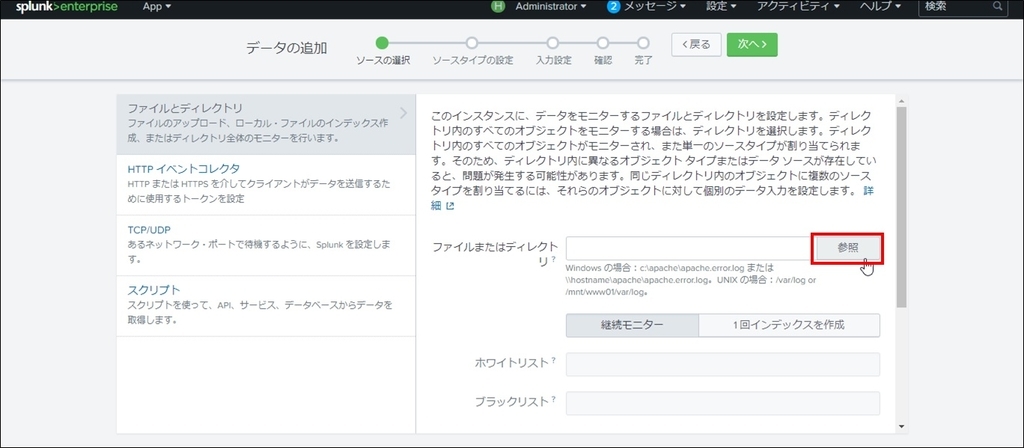The image size is (1024, 448).
Task: Click the help mark beside ホワイトリスト
Action: [554, 359]
